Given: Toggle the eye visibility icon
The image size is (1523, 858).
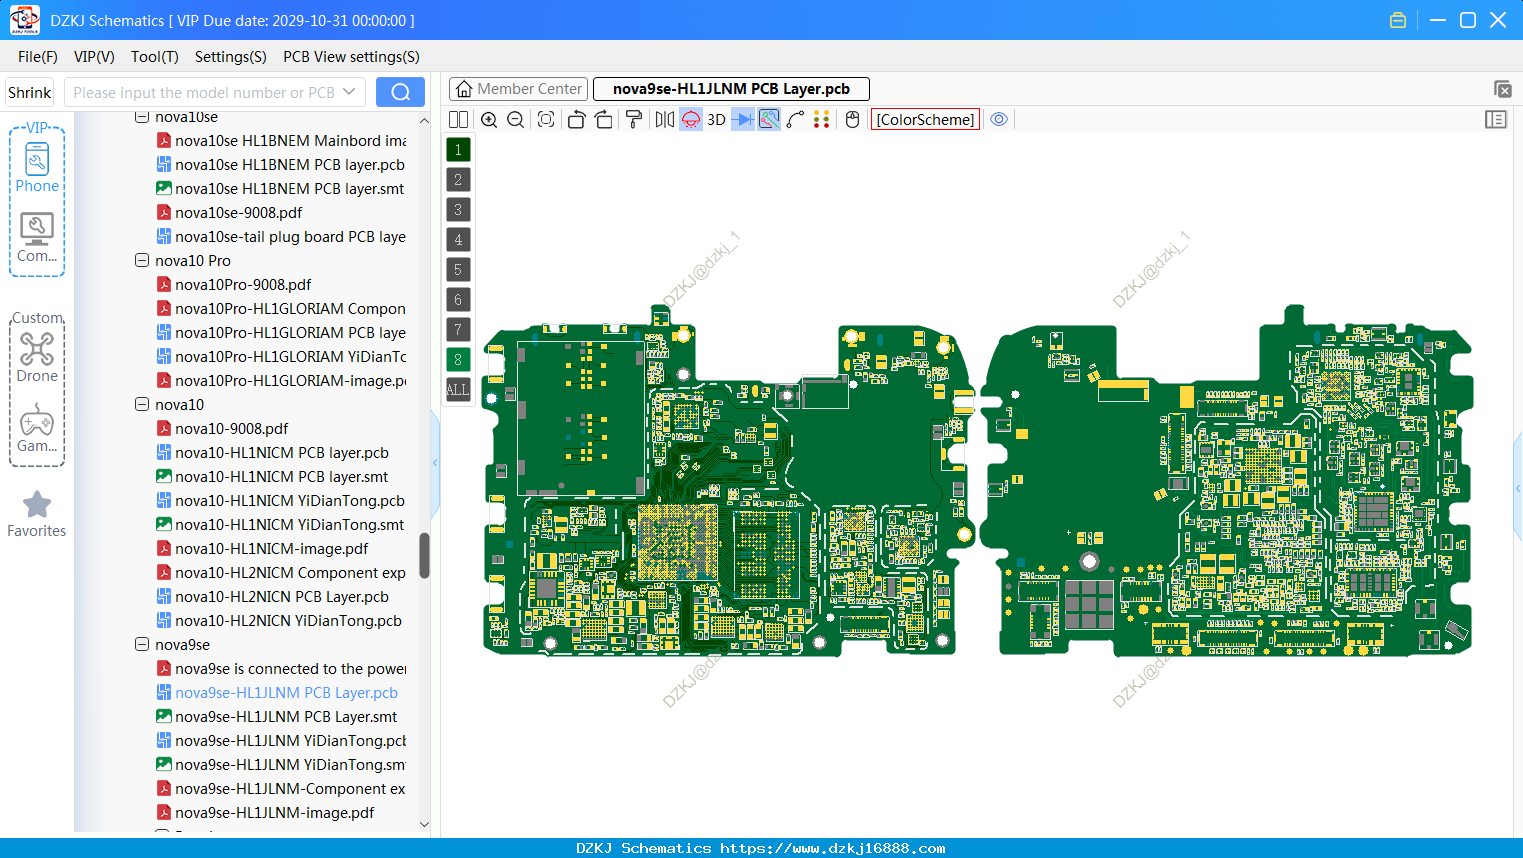Looking at the screenshot, I should pyautogui.click(x=999, y=120).
